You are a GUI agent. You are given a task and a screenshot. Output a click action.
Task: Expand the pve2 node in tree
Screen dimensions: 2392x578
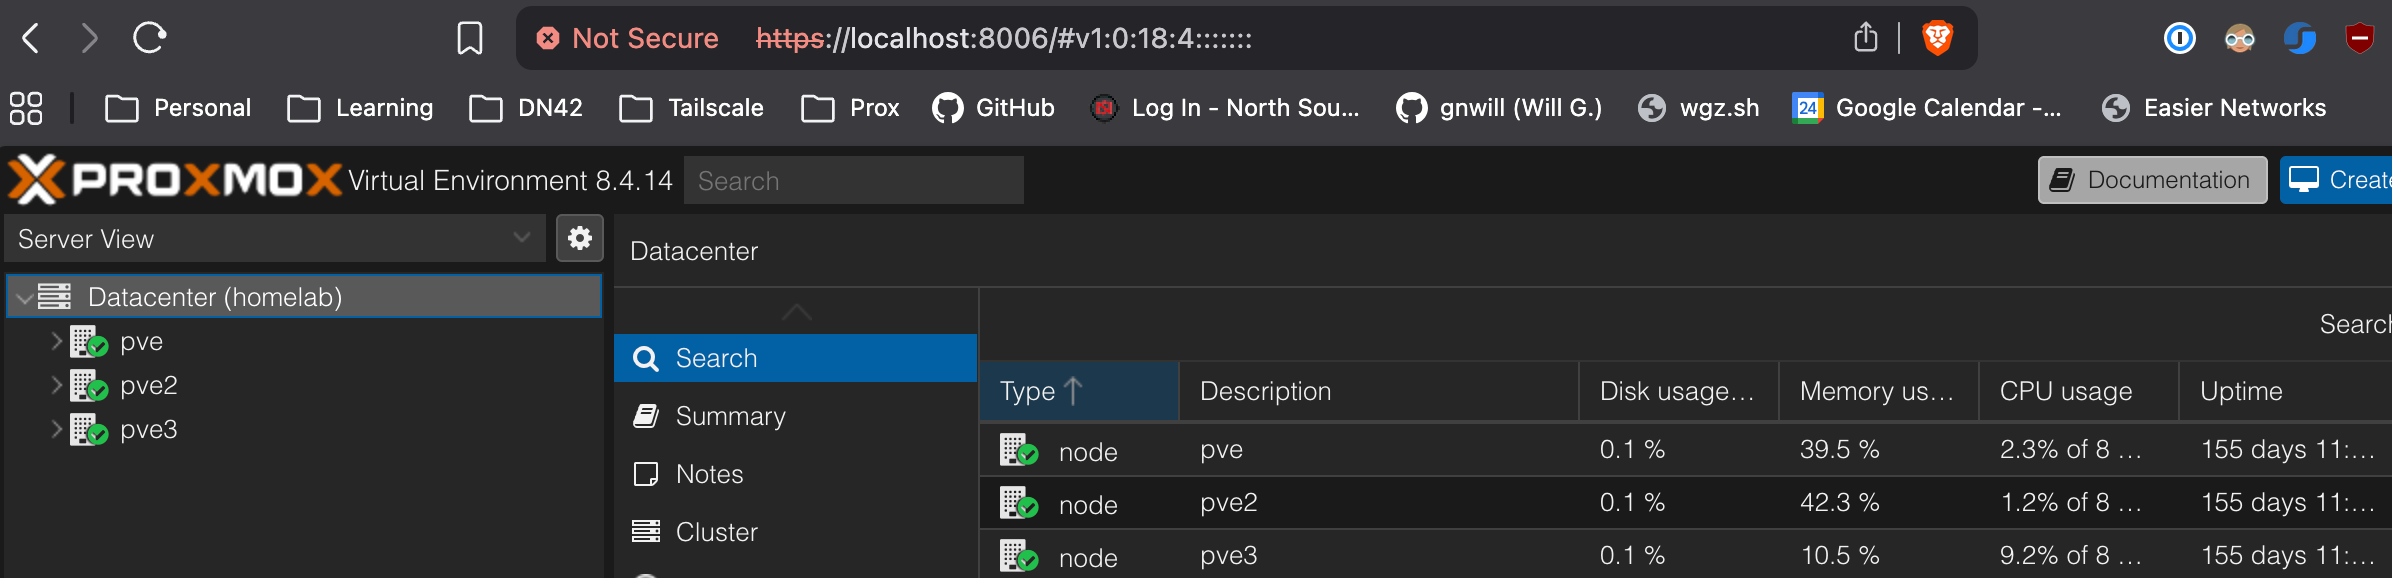[x=56, y=385]
